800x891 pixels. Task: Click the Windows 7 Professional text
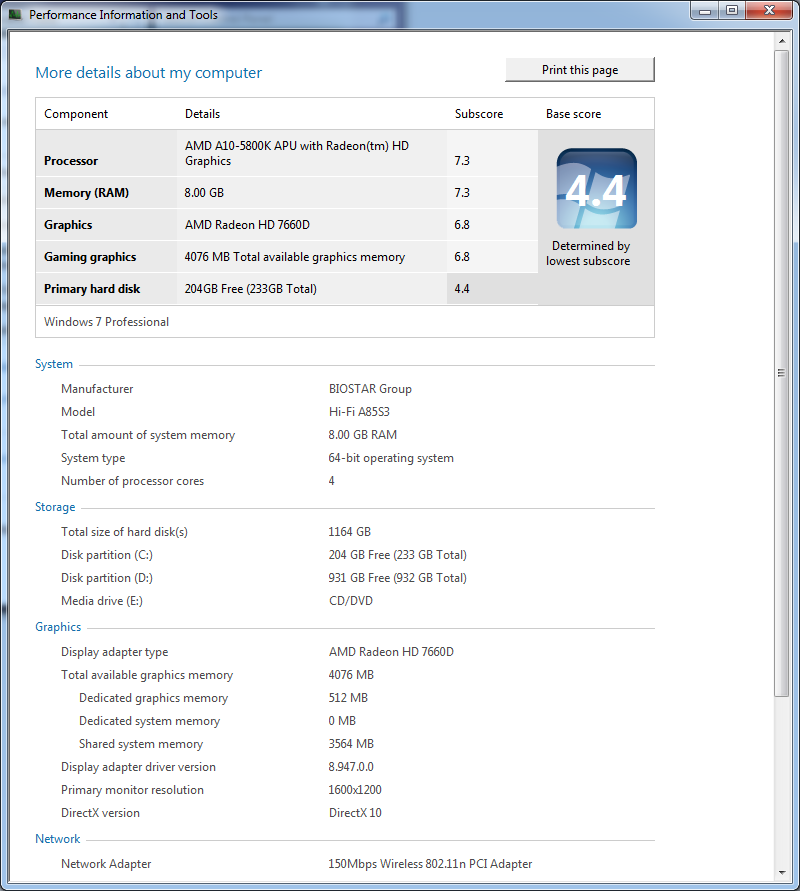click(107, 322)
